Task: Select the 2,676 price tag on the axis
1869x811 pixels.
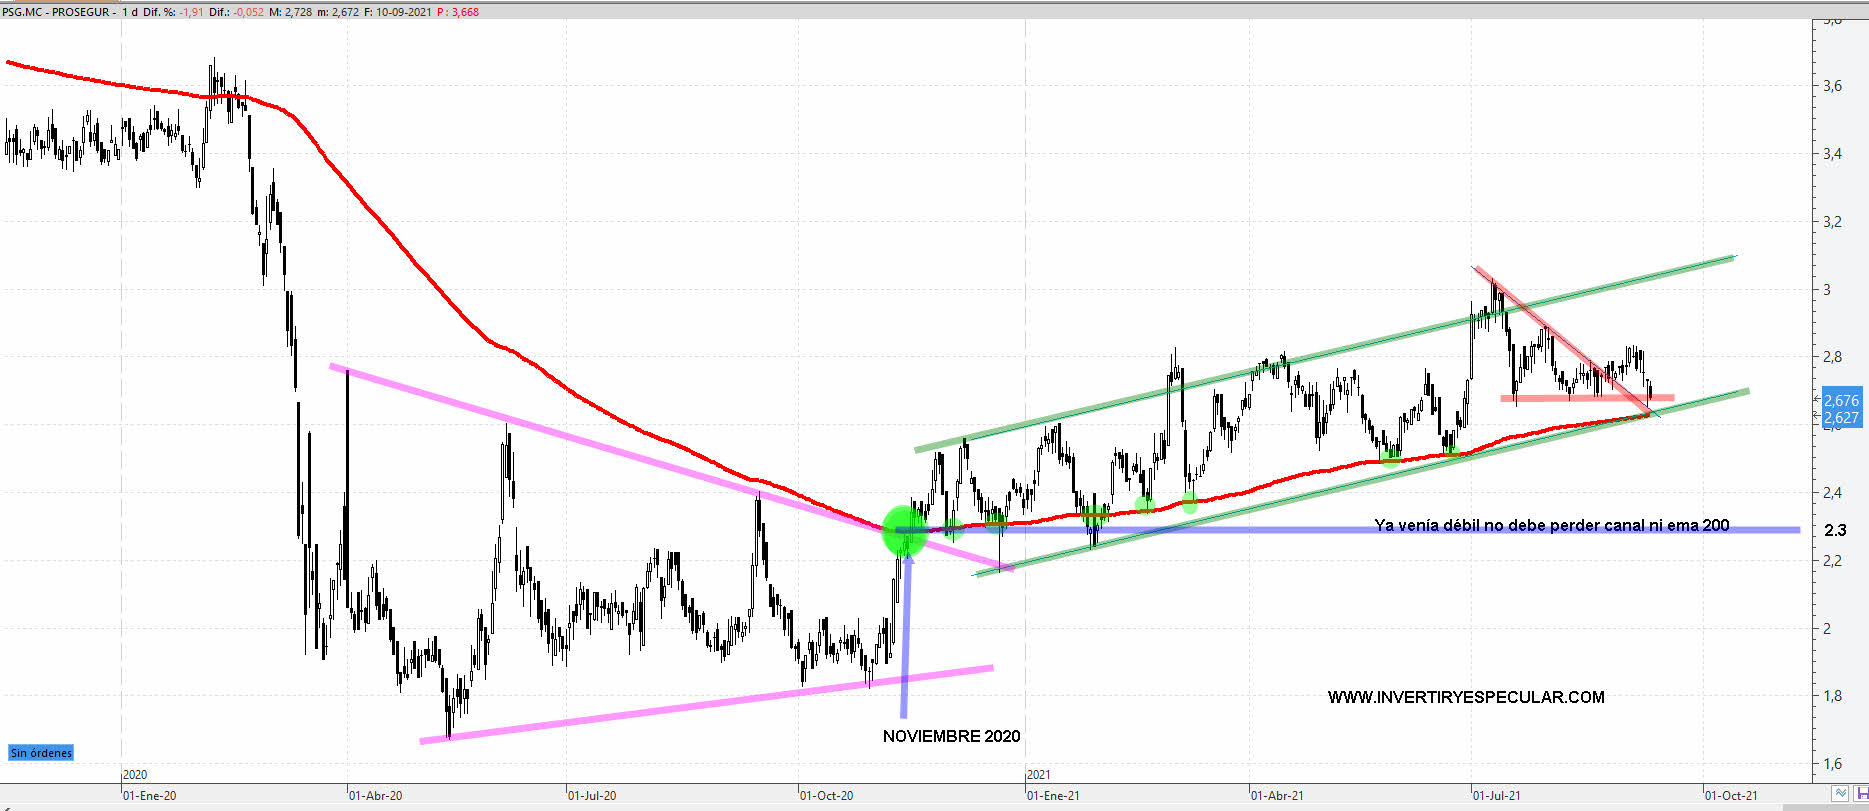Action: [x=1841, y=400]
